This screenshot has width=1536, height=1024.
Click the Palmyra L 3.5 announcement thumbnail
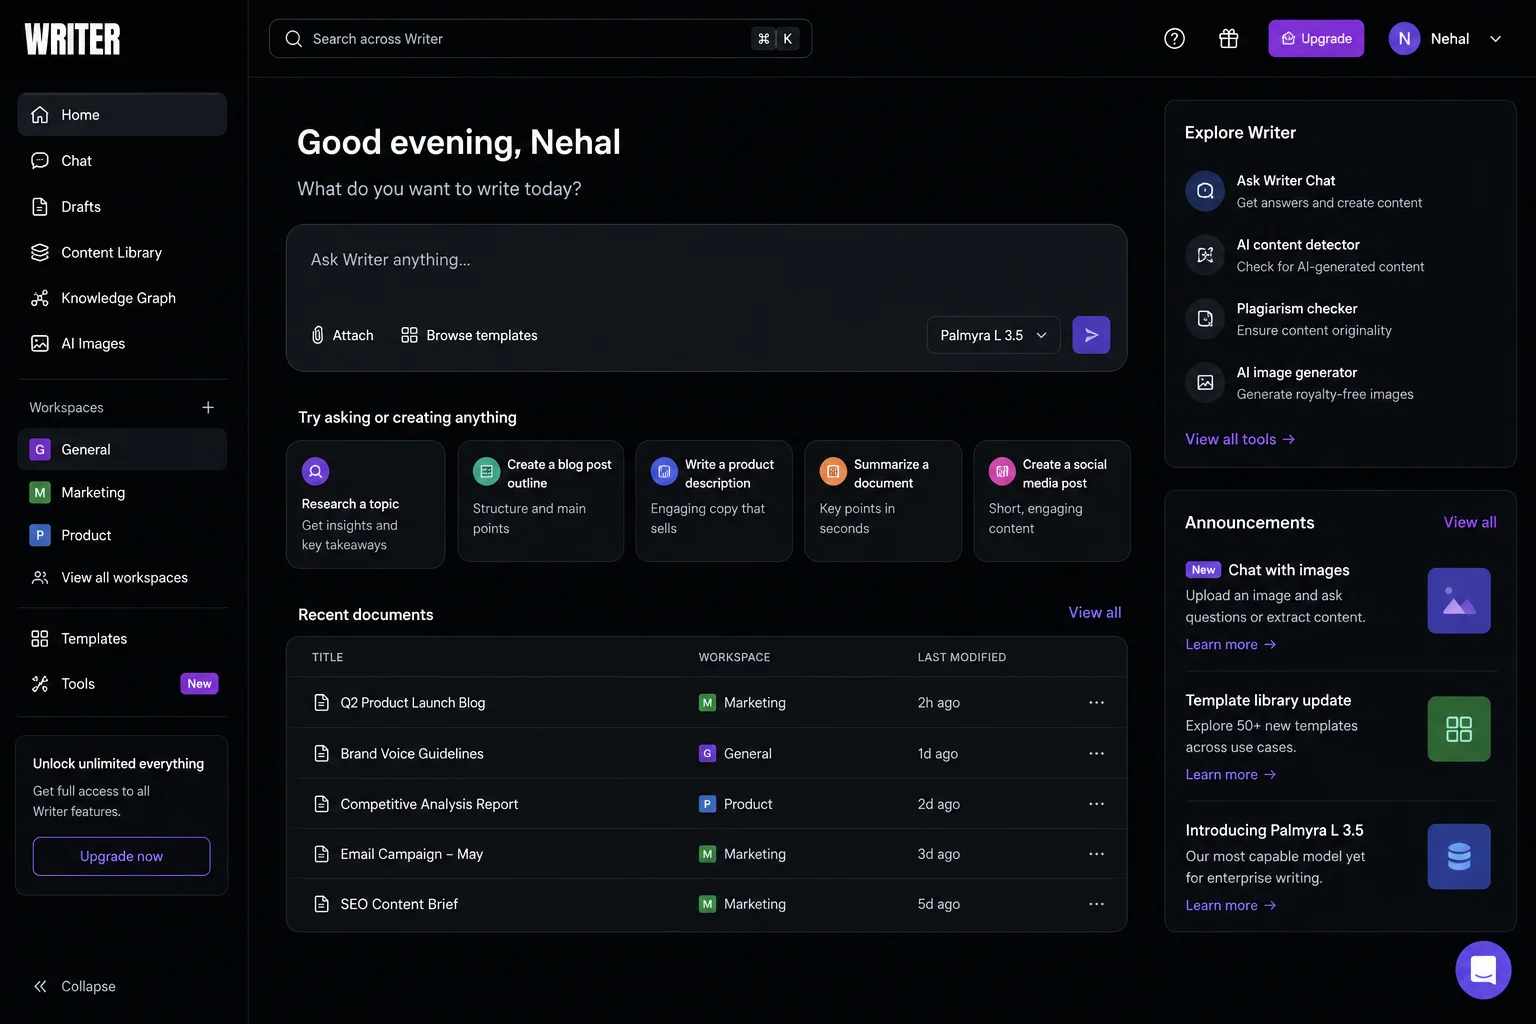pyautogui.click(x=1459, y=857)
